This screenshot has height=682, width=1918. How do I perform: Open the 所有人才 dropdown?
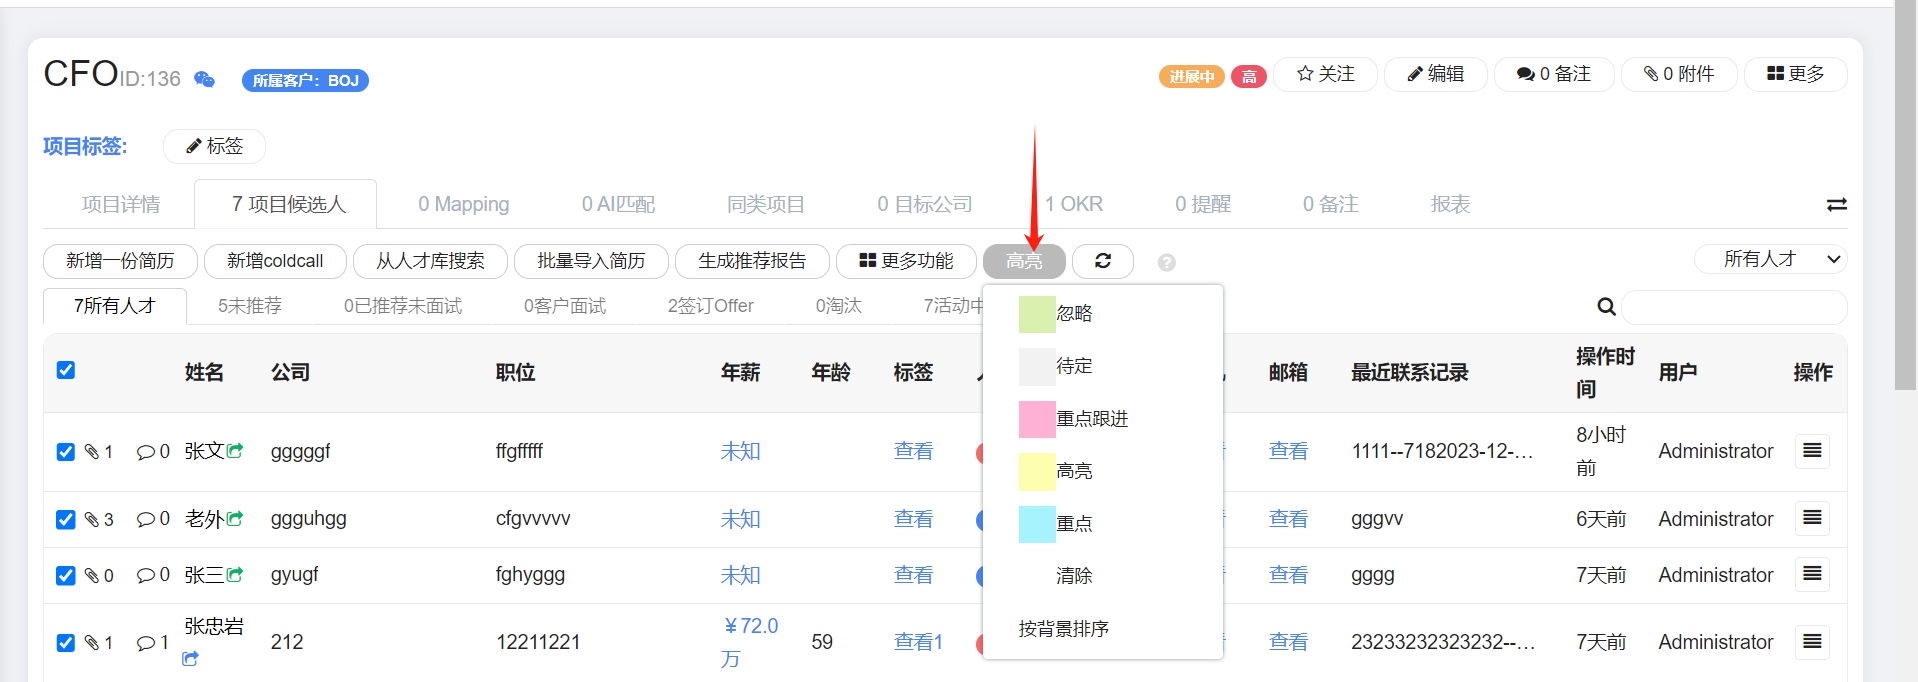(x=1771, y=259)
